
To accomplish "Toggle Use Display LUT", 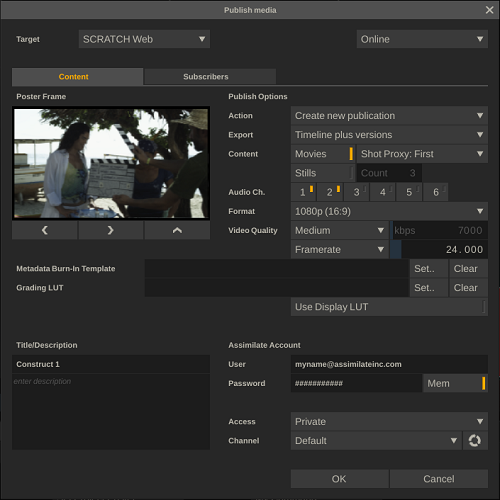I will [x=389, y=307].
